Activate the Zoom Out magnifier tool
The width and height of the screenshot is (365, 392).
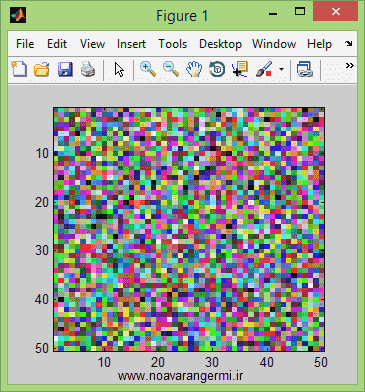click(x=171, y=69)
